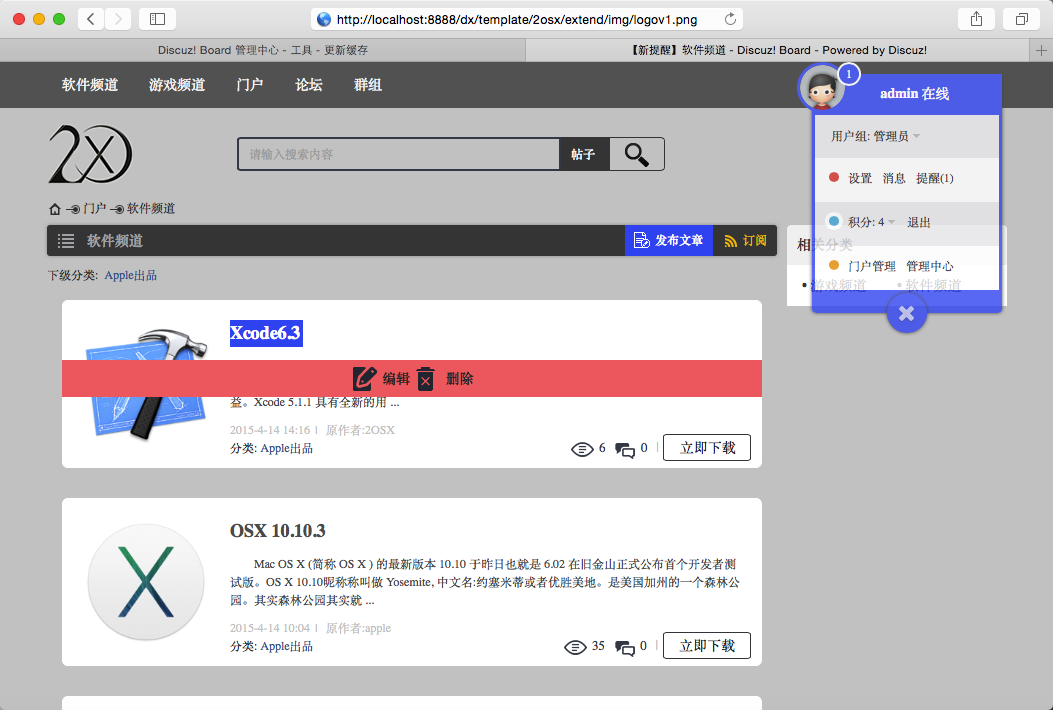Click the home icon in the breadcrumb
Image resolution: width=1053 pixels, height=710 pixels.
coord(55,209)
